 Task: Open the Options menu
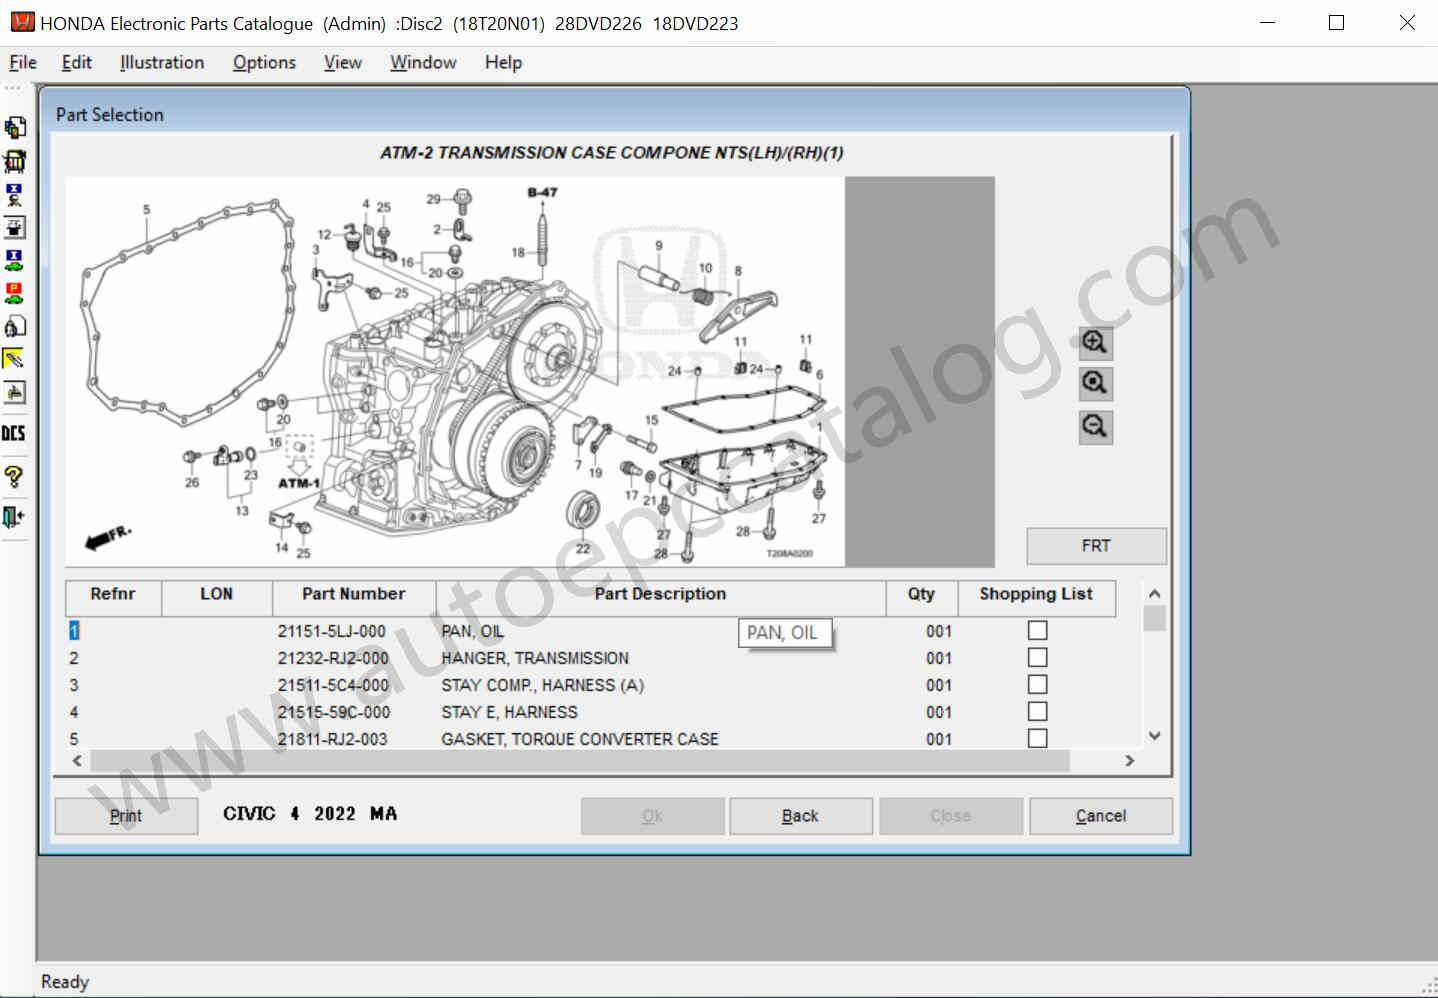pyautogui.click(x=264, y=62)
